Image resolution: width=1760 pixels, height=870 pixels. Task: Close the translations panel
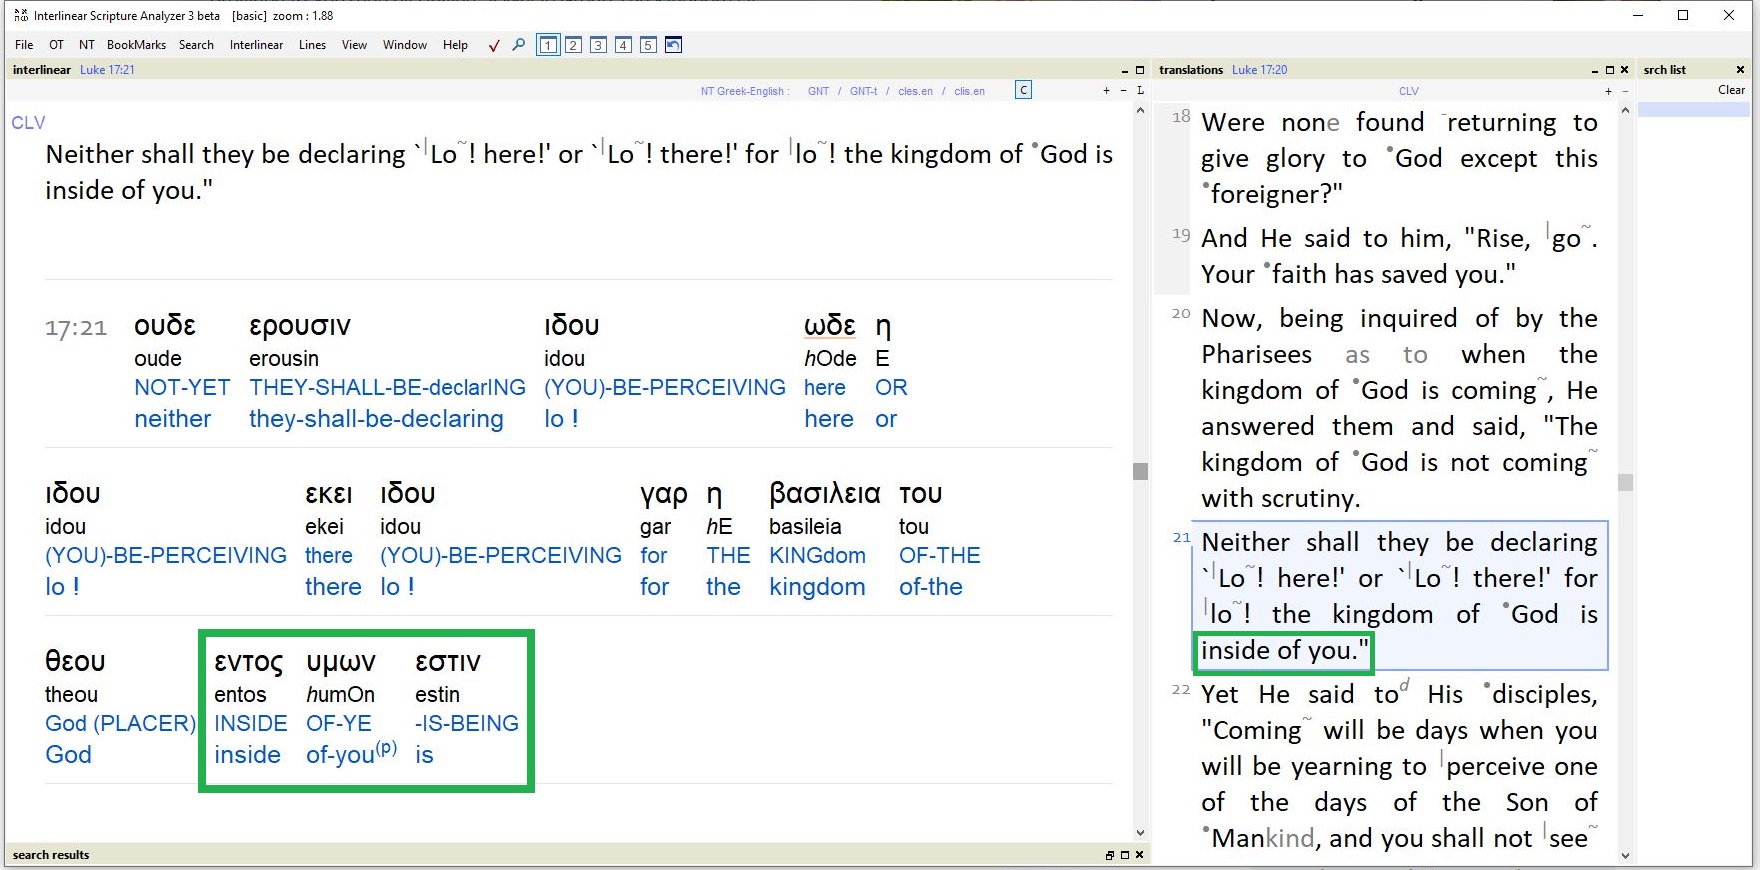click(x=1625, y=70)
